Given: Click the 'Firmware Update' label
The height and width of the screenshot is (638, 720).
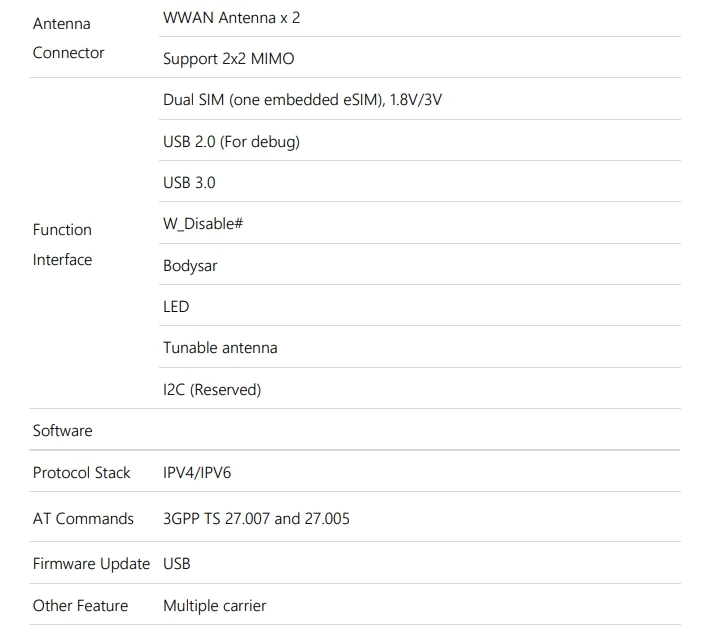Looking at the screenshot, I should (91, 564).
